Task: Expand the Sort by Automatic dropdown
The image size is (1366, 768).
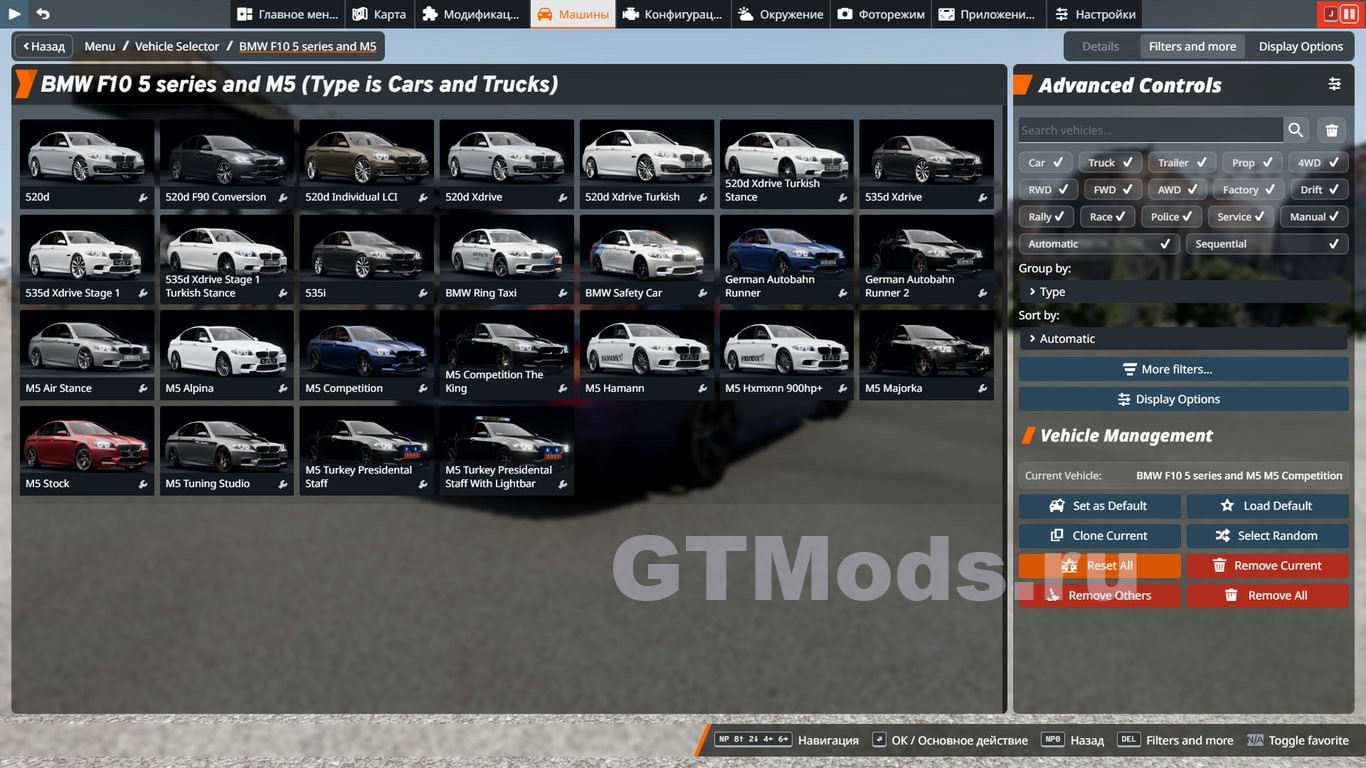Action: (1183, 339)
